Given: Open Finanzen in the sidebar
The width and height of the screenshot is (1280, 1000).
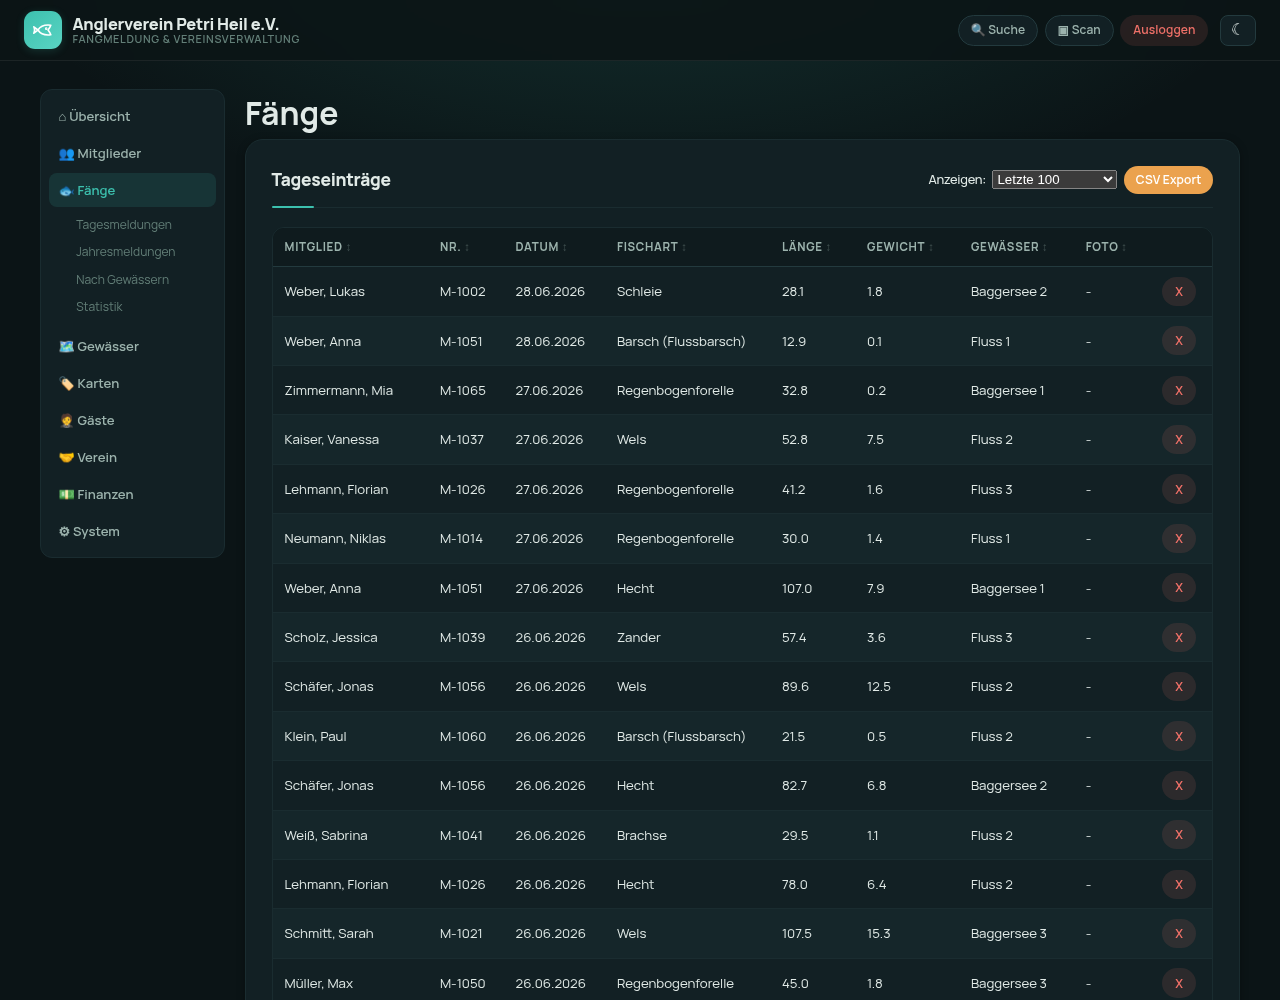Looking at the screenshot, I should click(132, 495).
